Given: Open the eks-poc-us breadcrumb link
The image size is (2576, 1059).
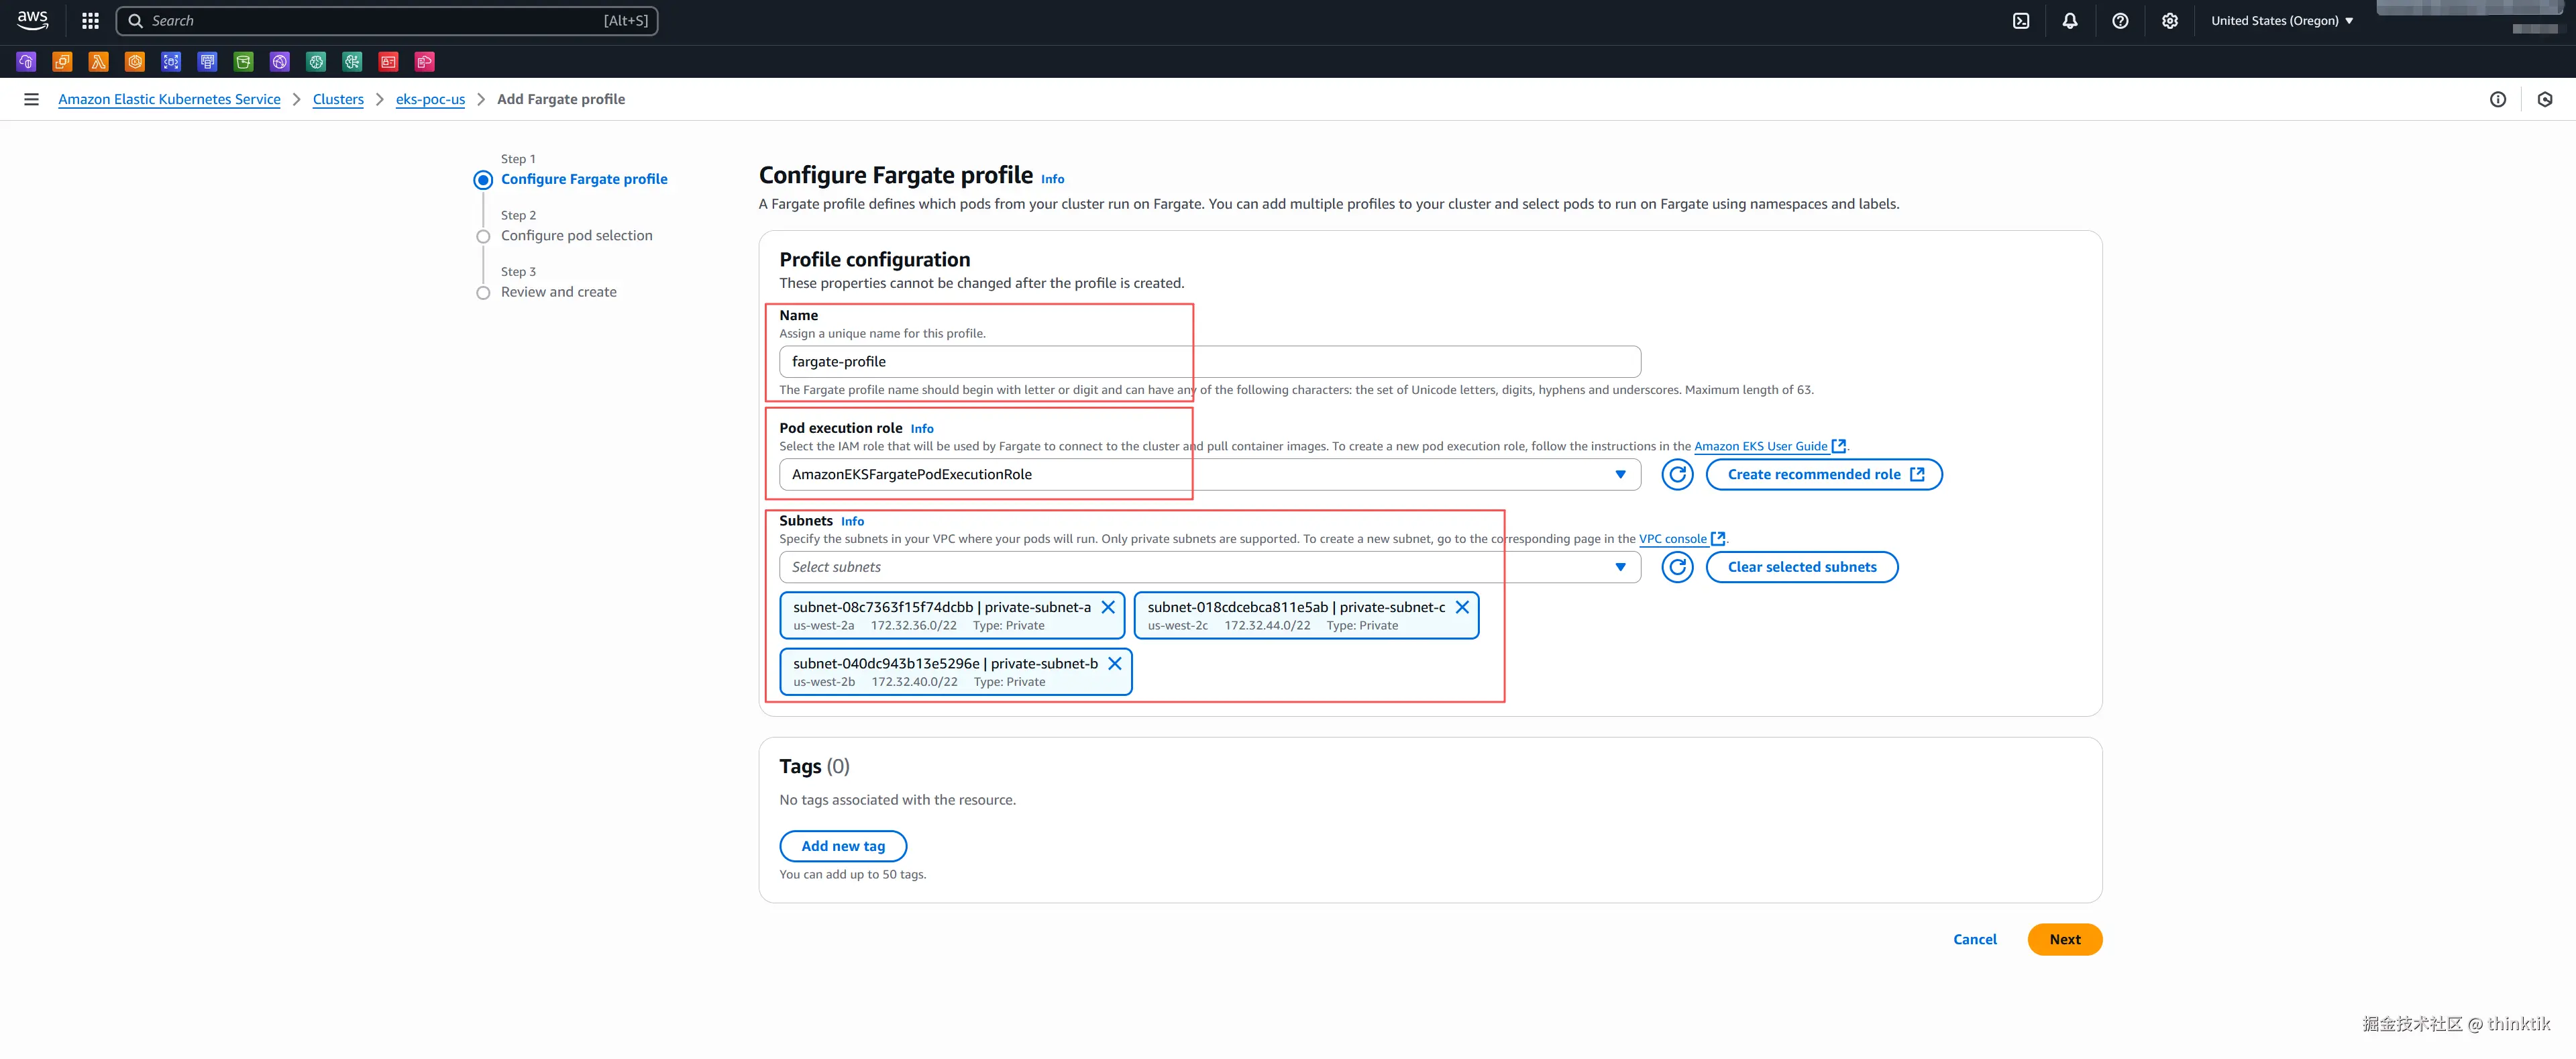Looking at the screenshot, I should pos(430,99).
